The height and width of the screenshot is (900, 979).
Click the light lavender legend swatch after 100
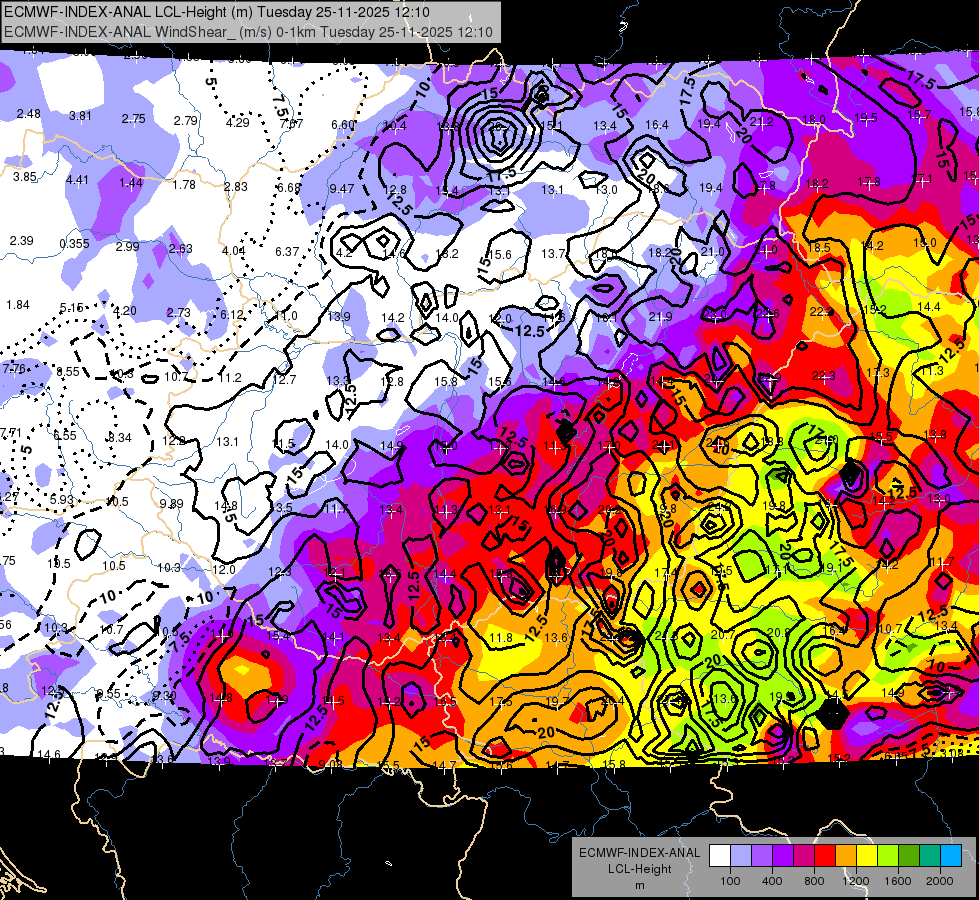[741, 856]
